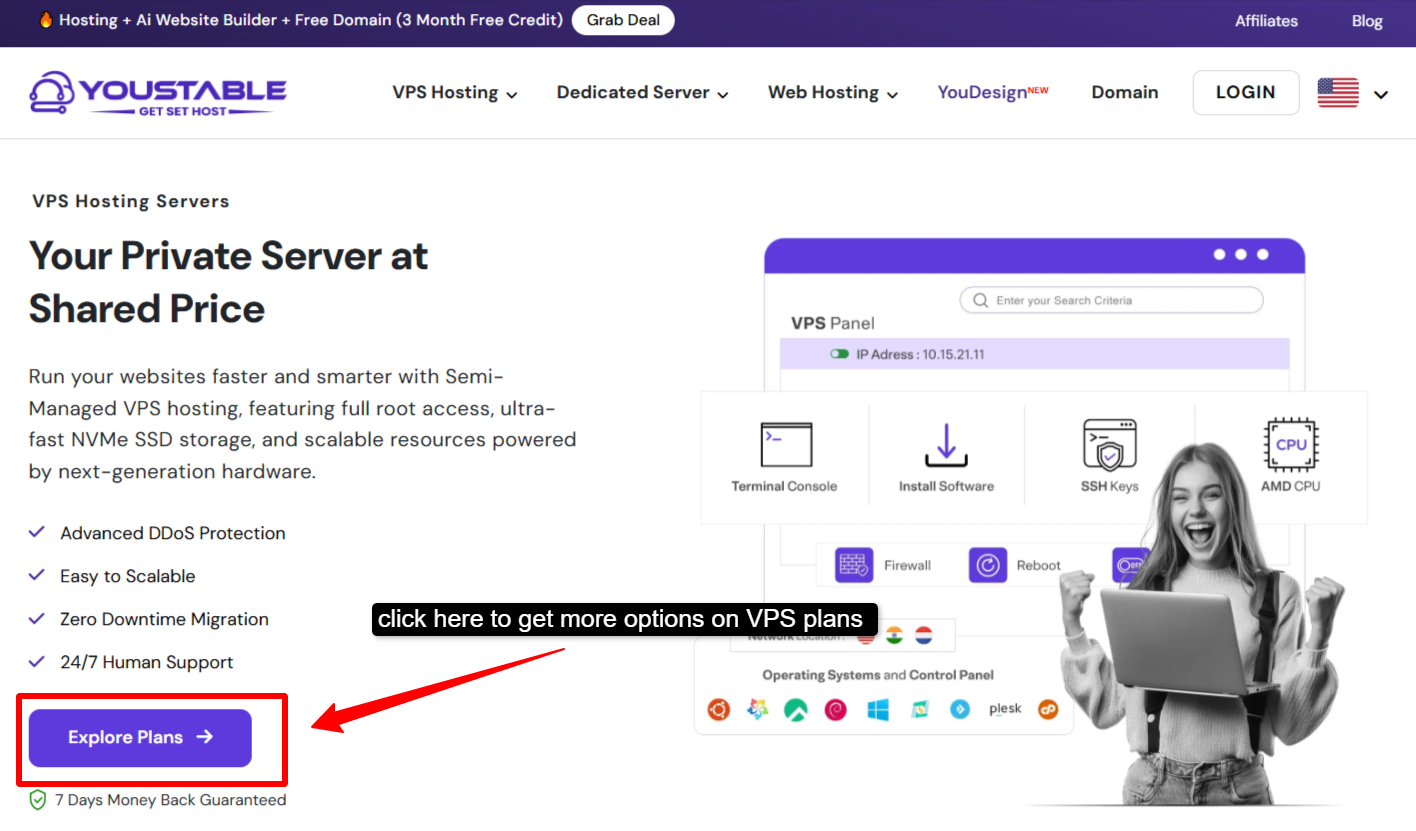
Task: Open the Affiliates link in top bar
Action: click(1266, 21)
